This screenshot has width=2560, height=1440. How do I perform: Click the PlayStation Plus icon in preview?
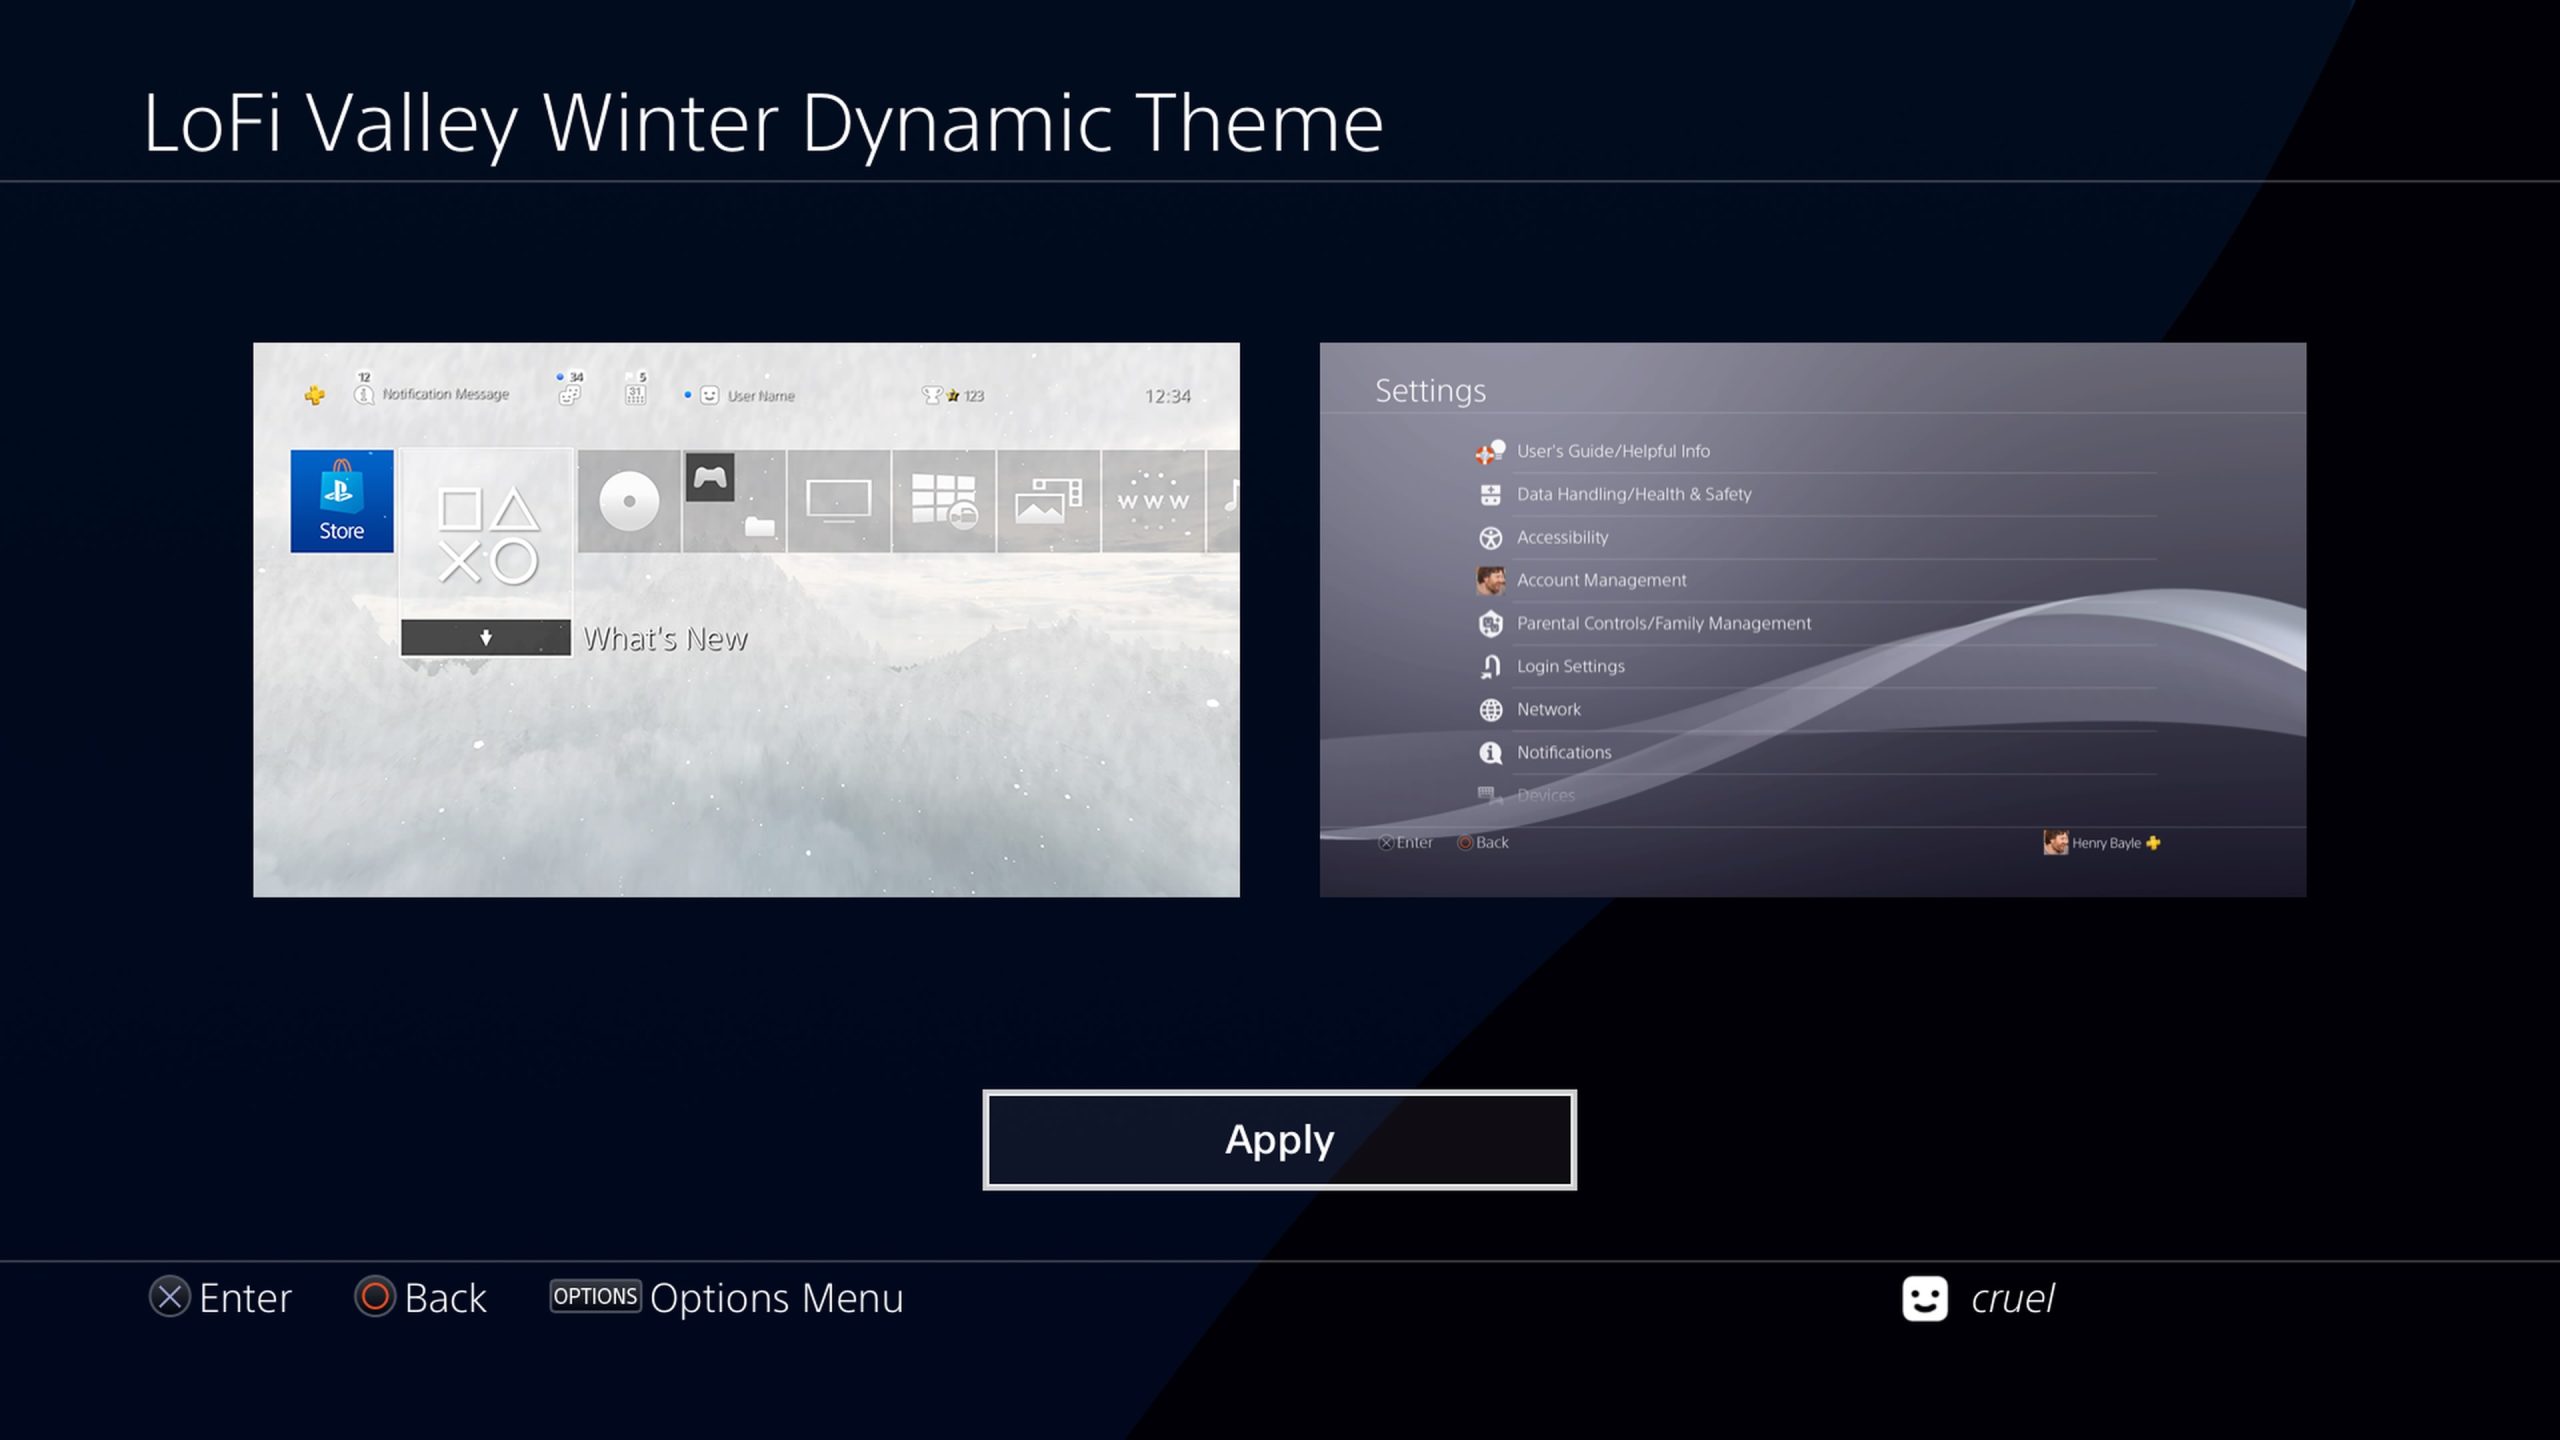pos(315,395)
